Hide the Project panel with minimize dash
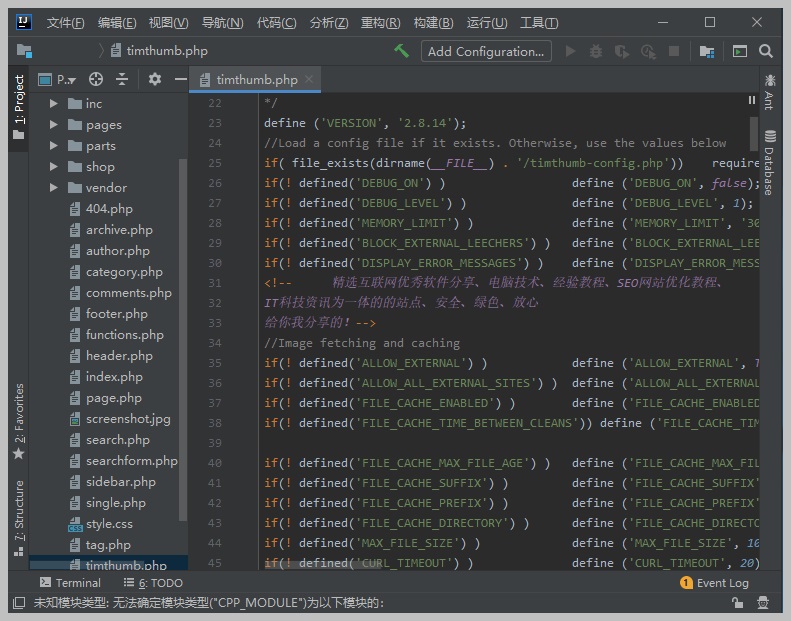791x621 pixels. point(180,79)
